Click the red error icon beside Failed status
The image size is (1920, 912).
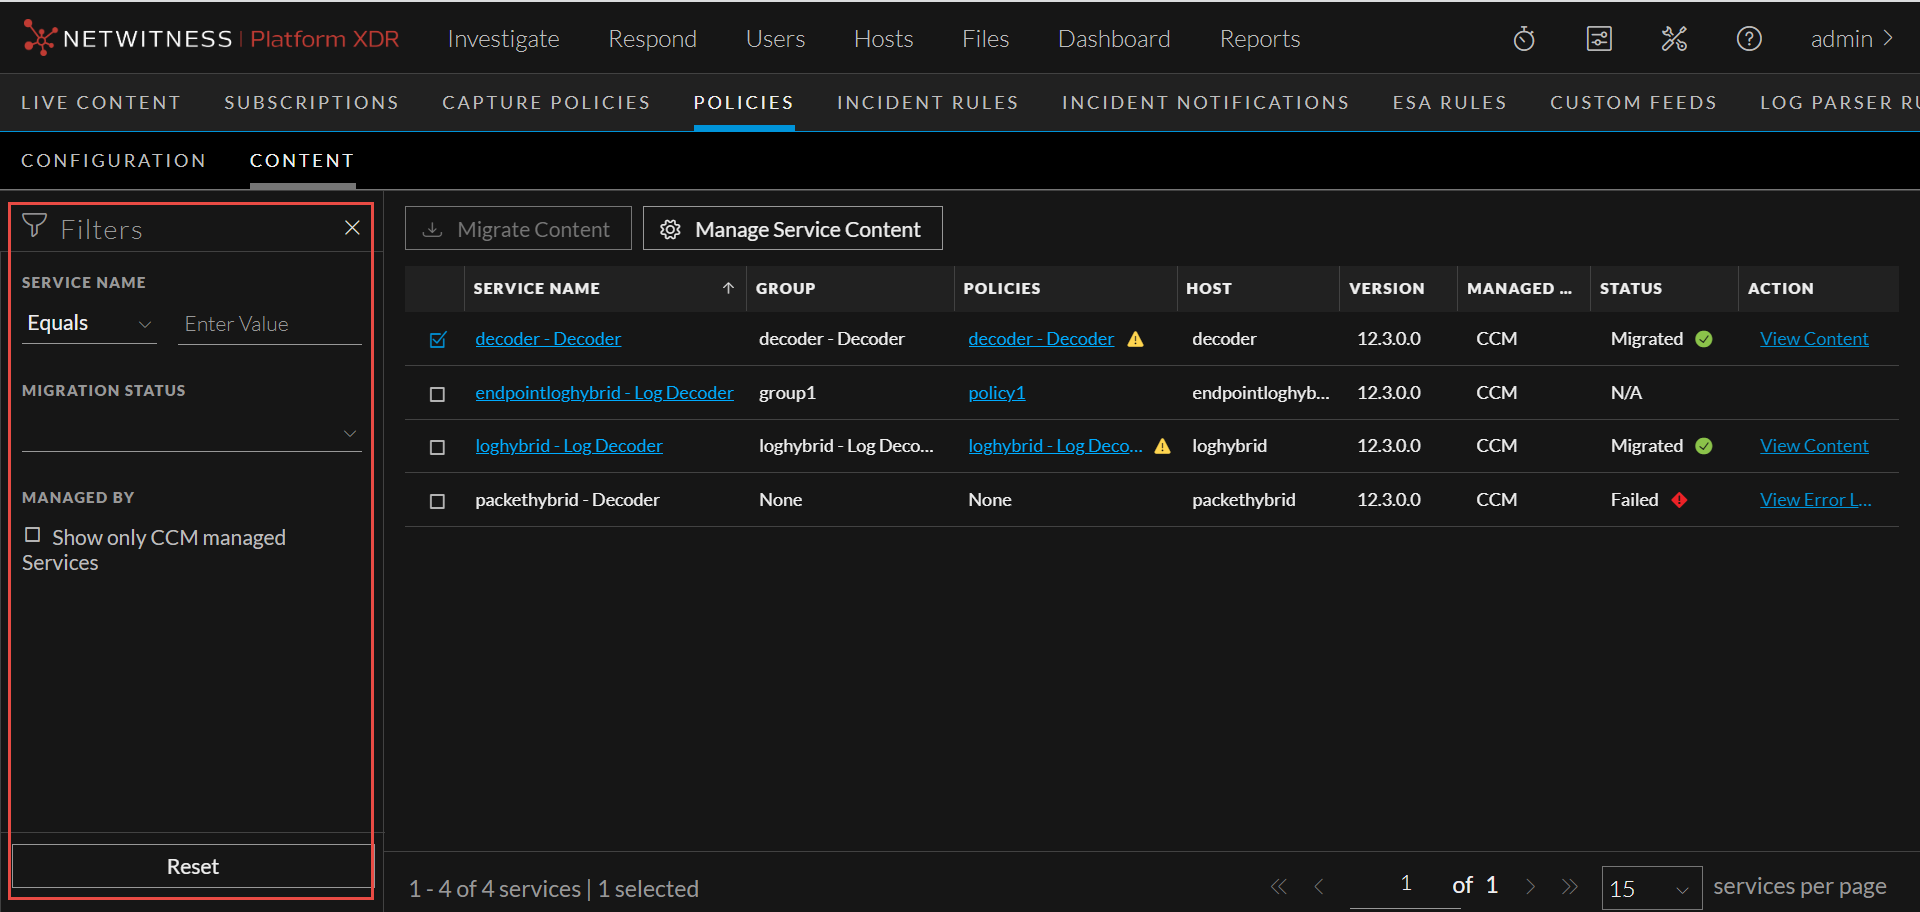(x=1679, y=500)
